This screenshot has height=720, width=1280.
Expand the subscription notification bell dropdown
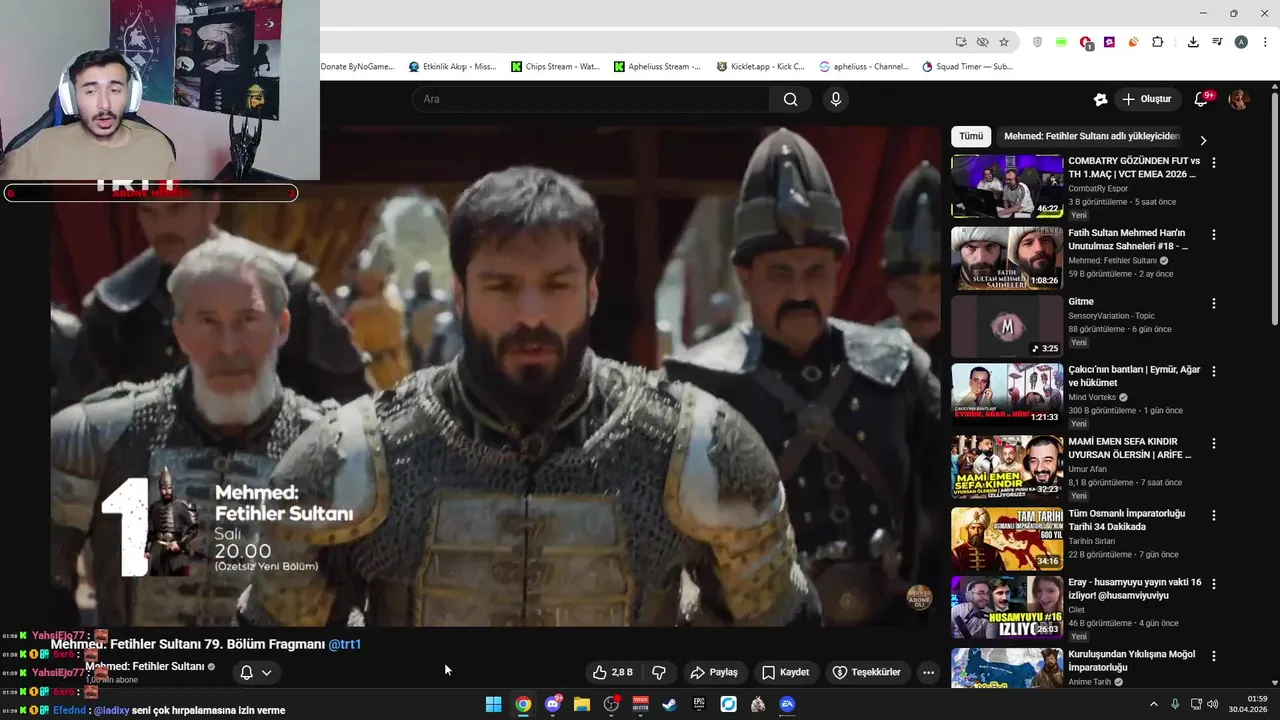pos(256,672)
